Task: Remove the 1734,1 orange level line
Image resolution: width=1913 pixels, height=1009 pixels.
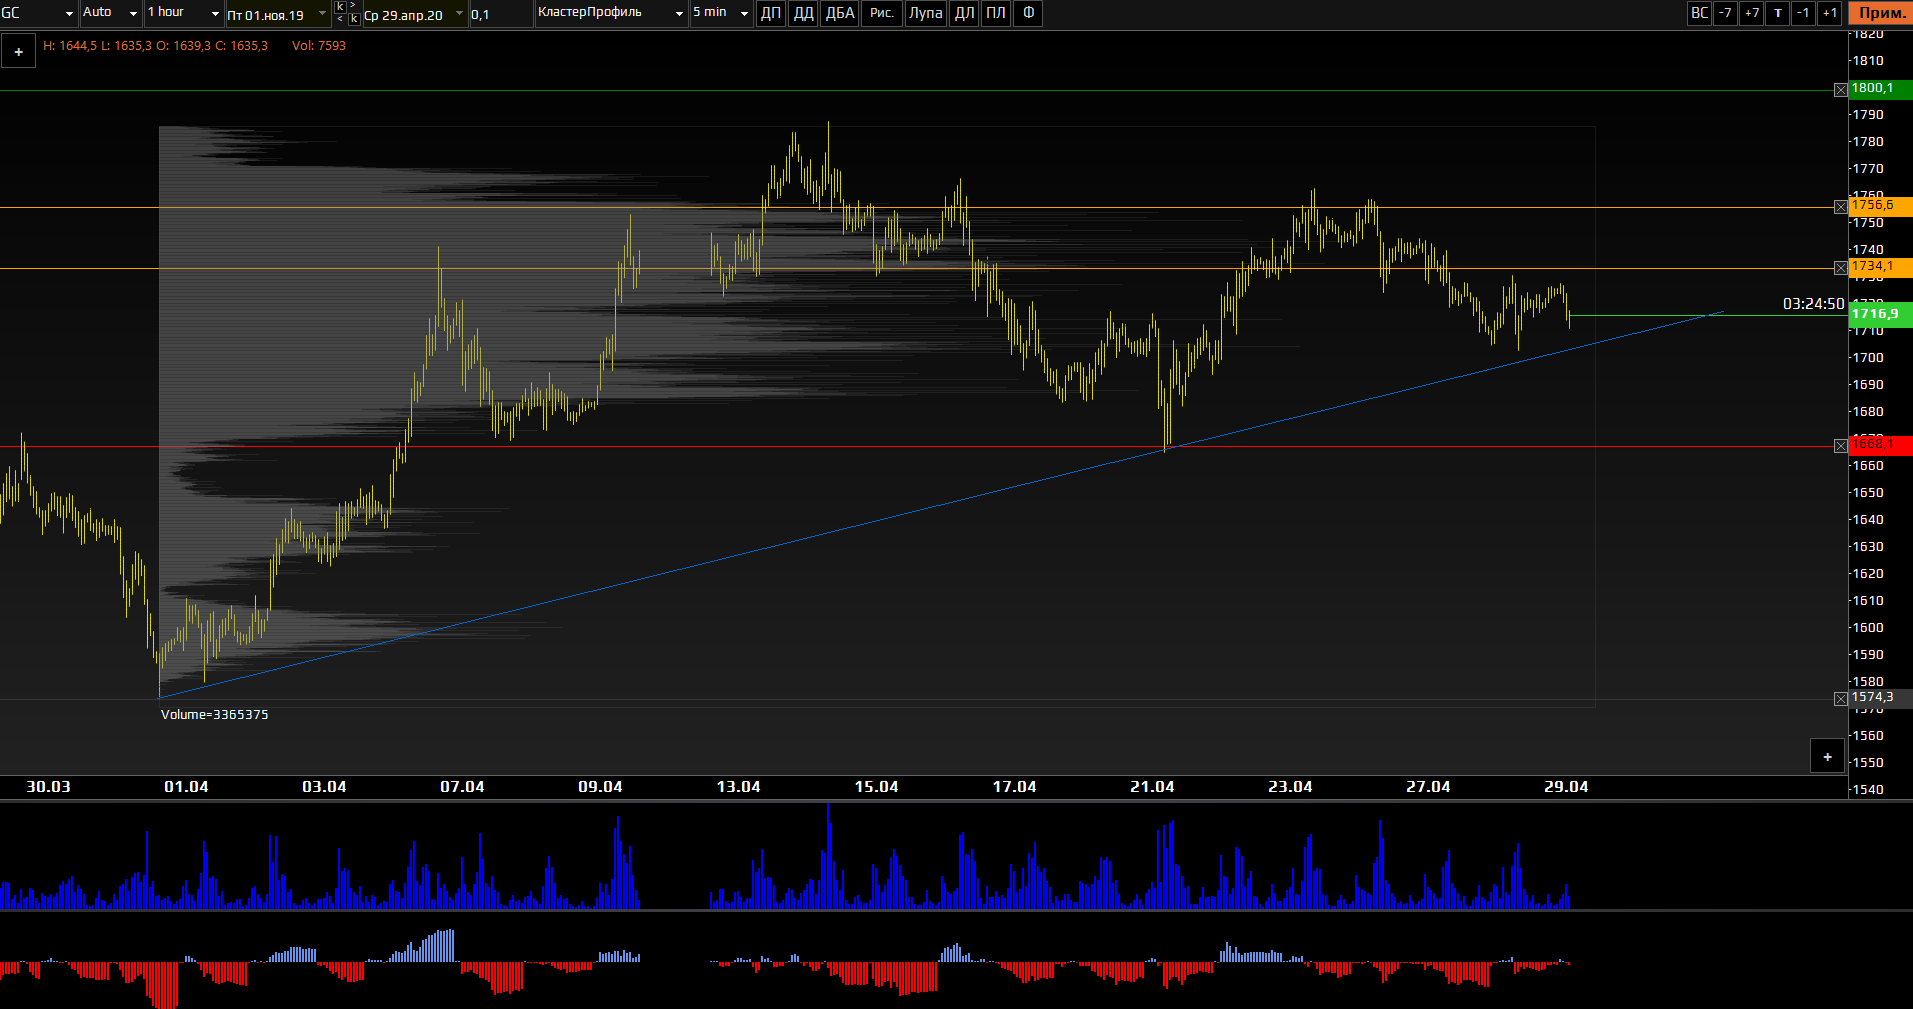Action: pyautogui.click(x=1841, y=268)
